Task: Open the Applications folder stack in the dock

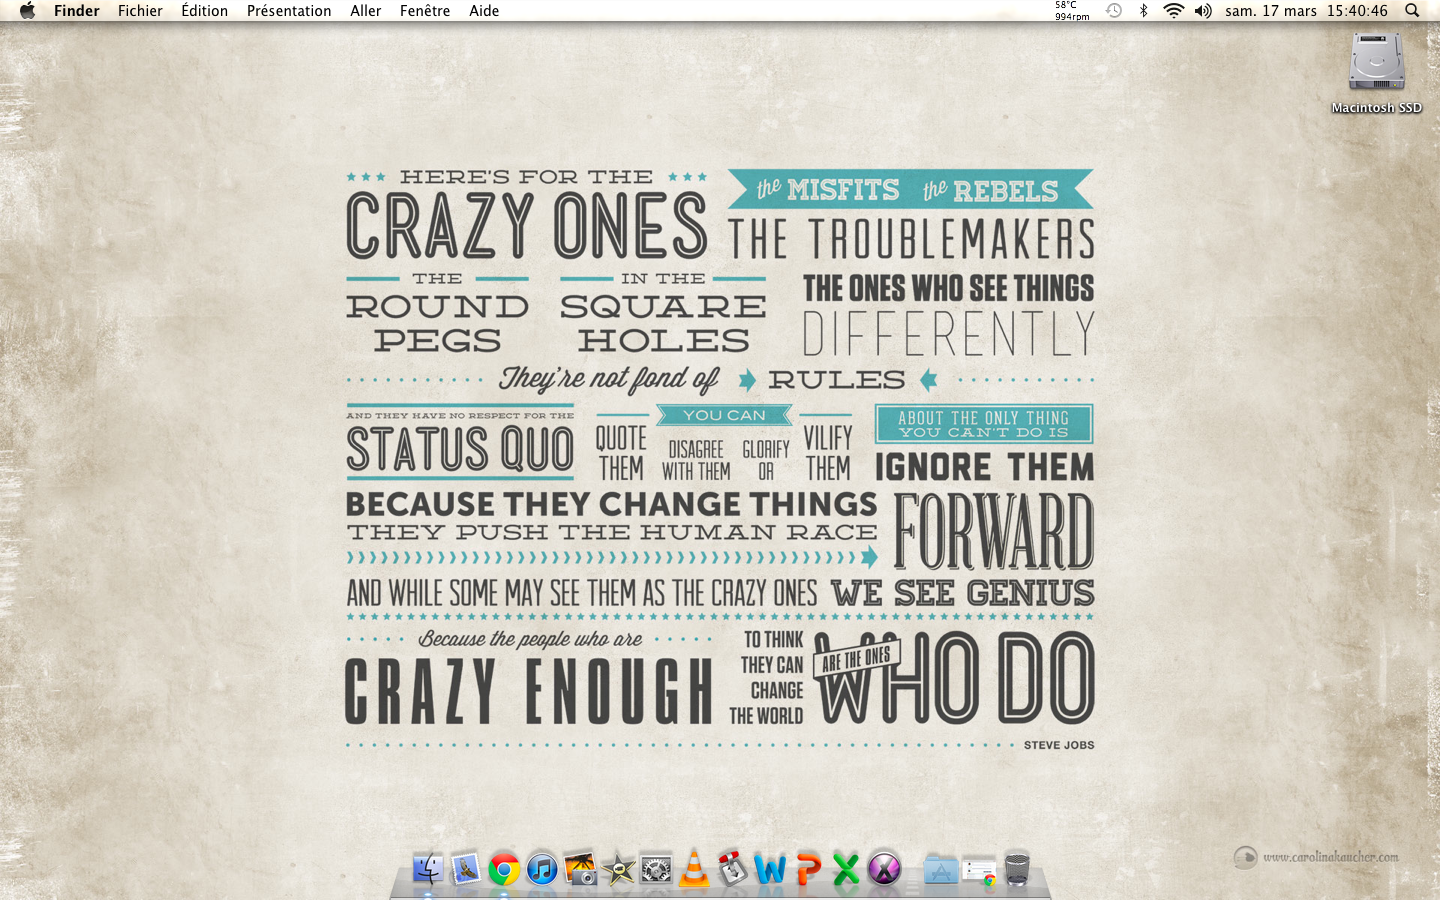Action: click(941, 869)
